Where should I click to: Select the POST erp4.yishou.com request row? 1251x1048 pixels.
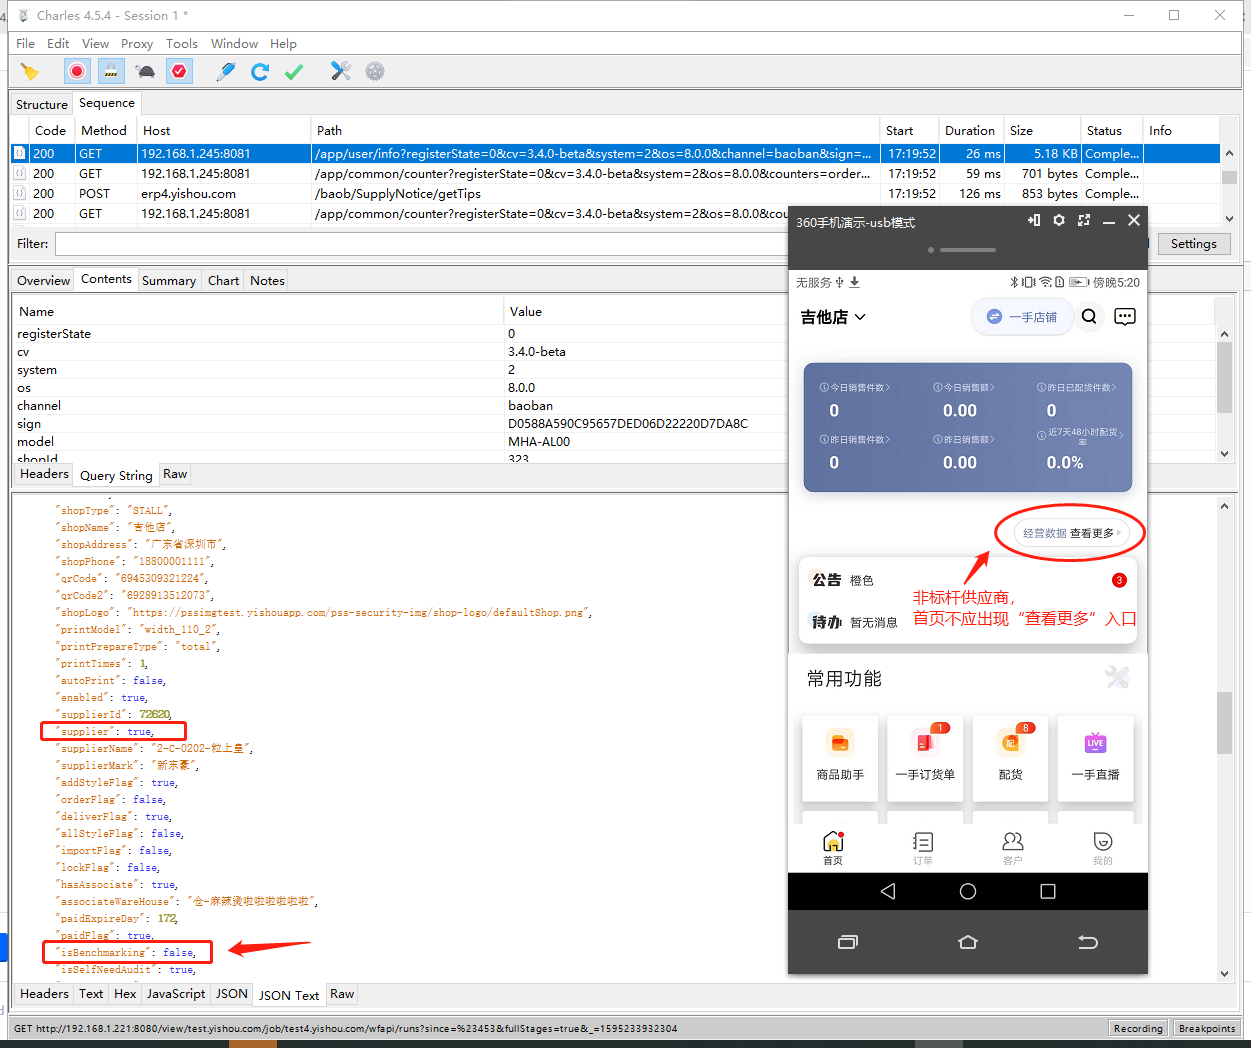tap(614, 194)
